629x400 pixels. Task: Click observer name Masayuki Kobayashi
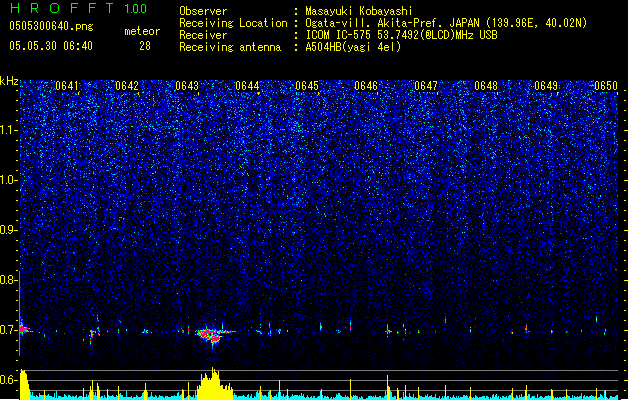(x=359, y=11)
